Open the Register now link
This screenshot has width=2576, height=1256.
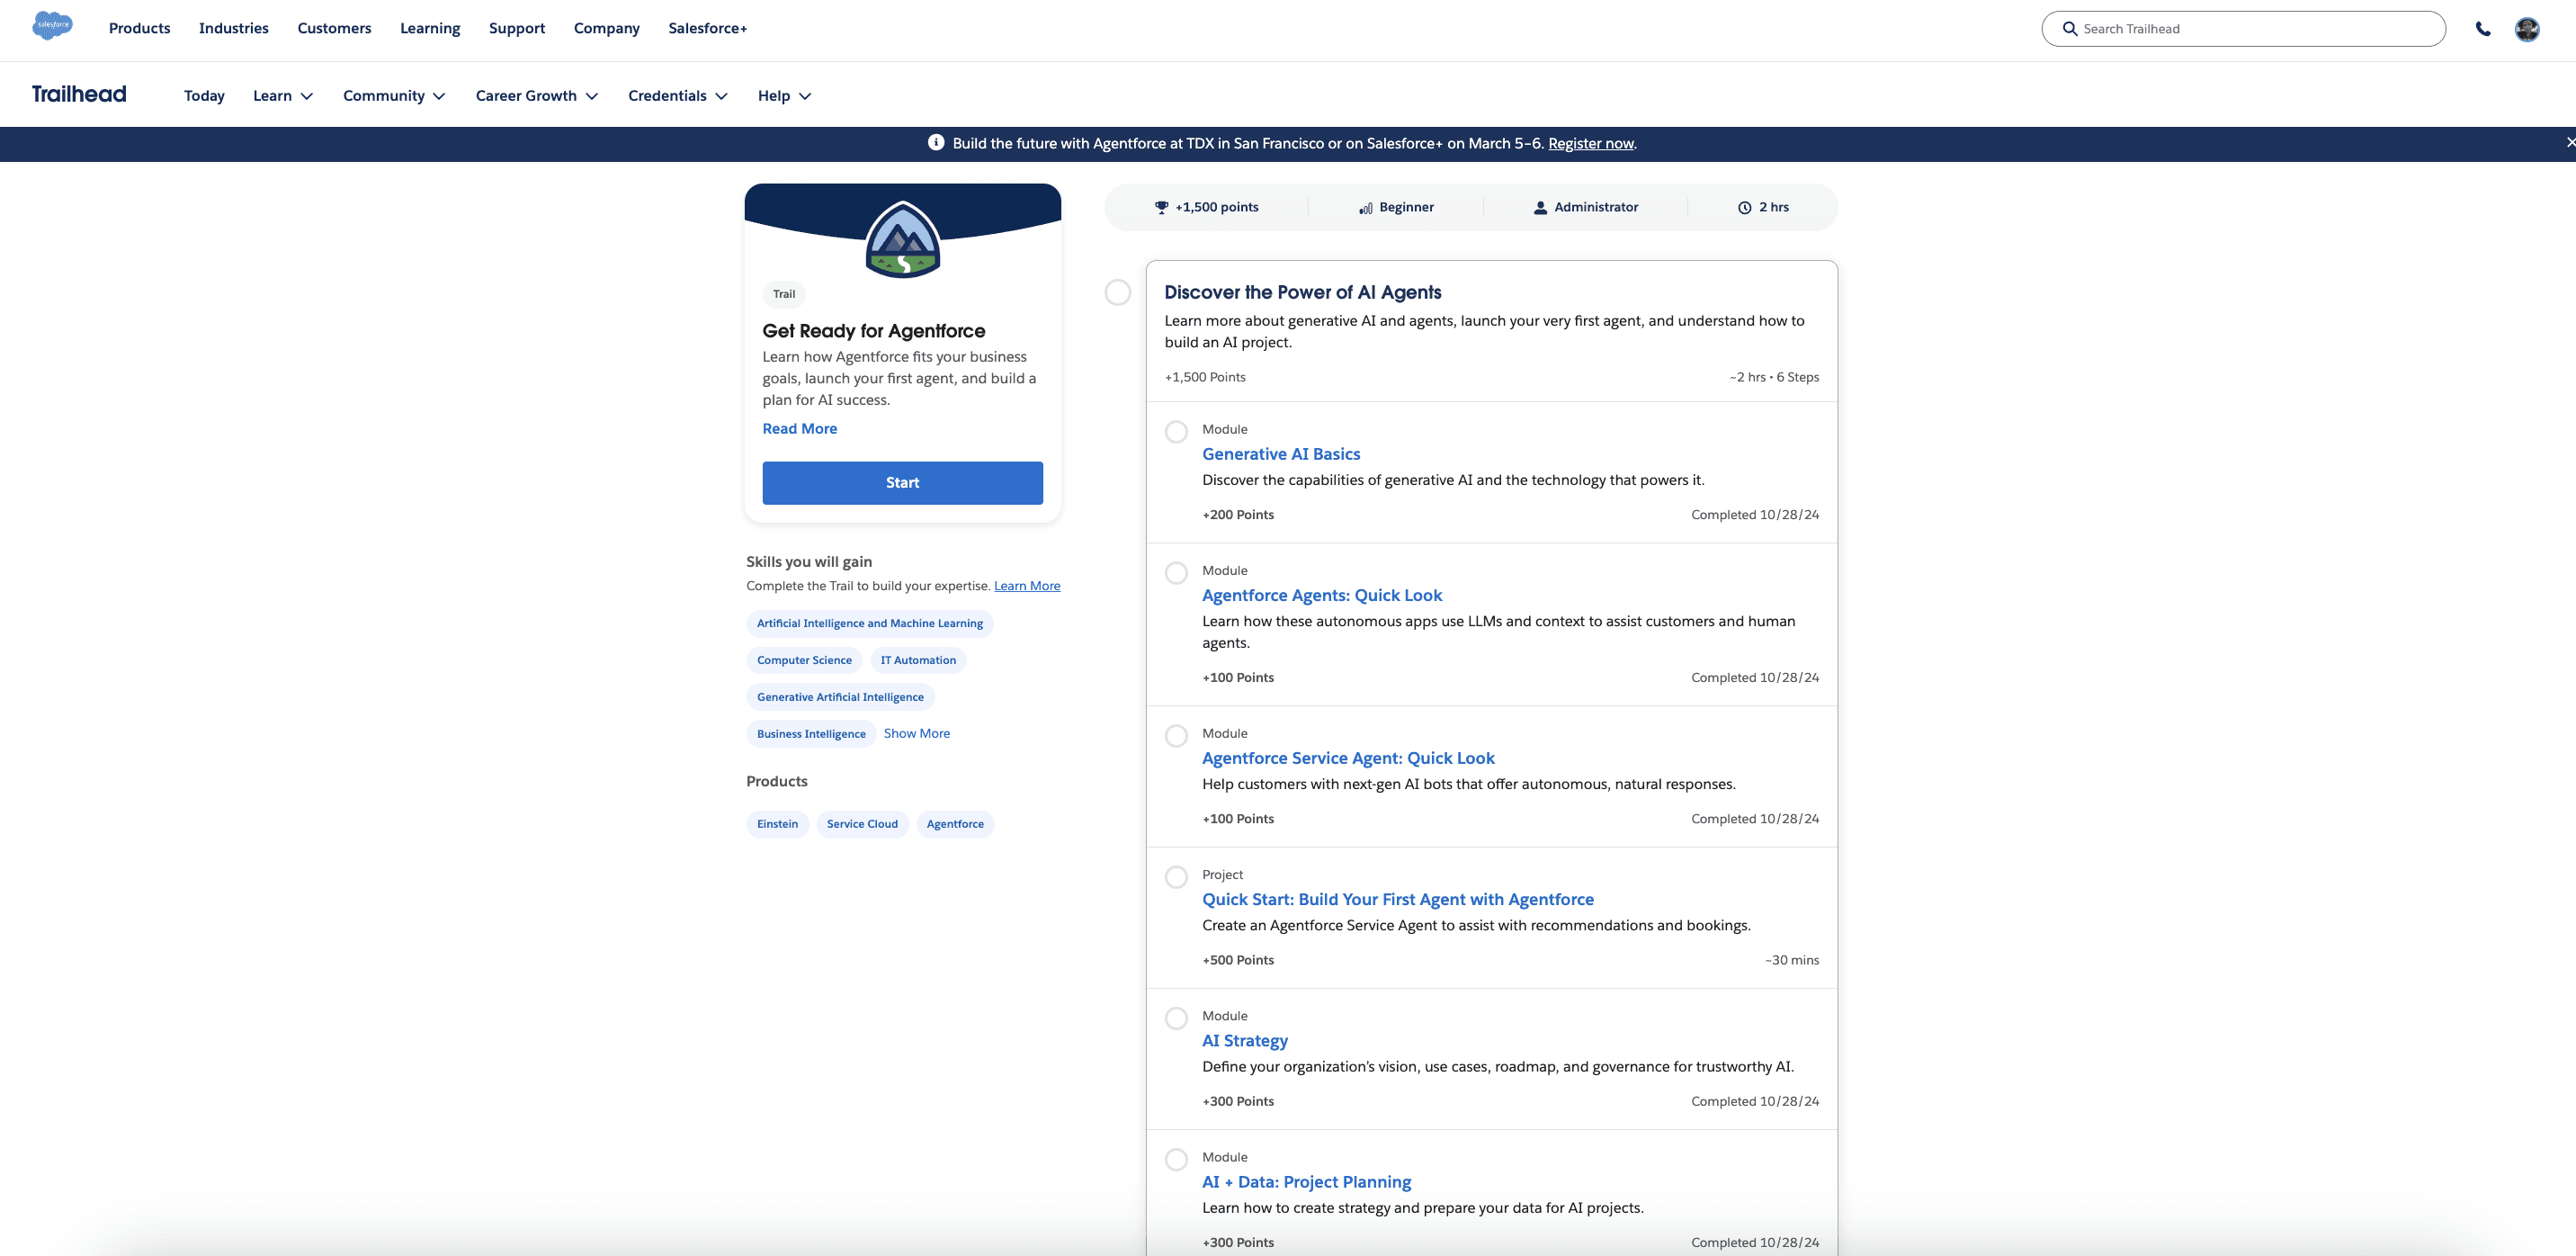pyautogui.click(x=1590, y=143)
